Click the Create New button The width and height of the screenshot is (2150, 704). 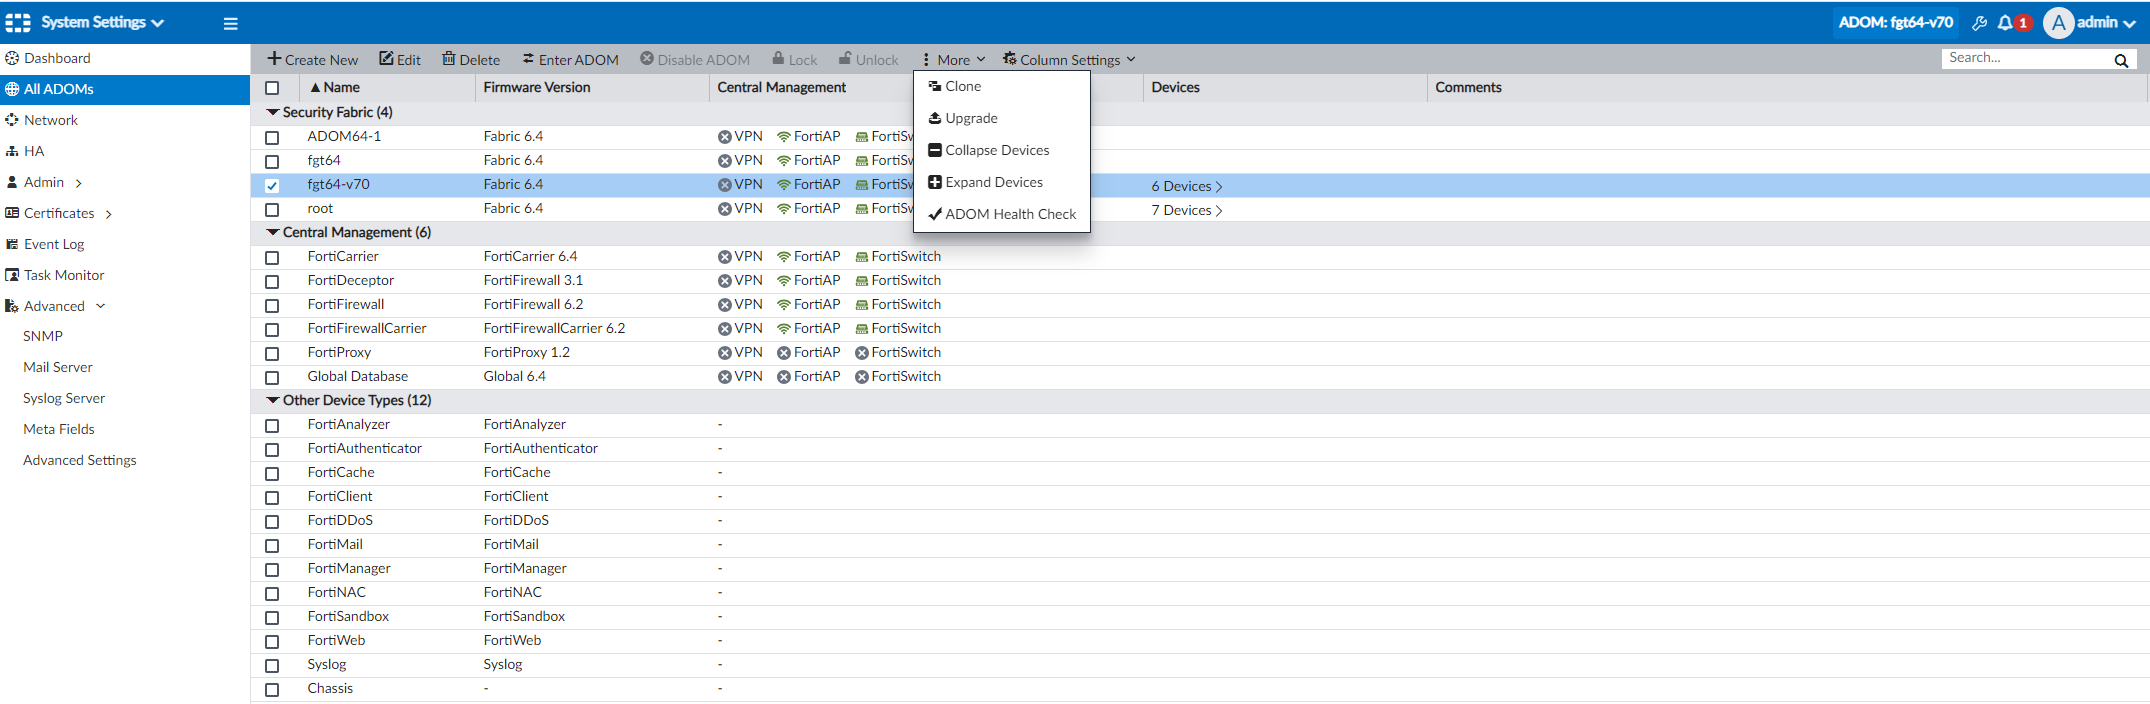[x=312, y=60]
